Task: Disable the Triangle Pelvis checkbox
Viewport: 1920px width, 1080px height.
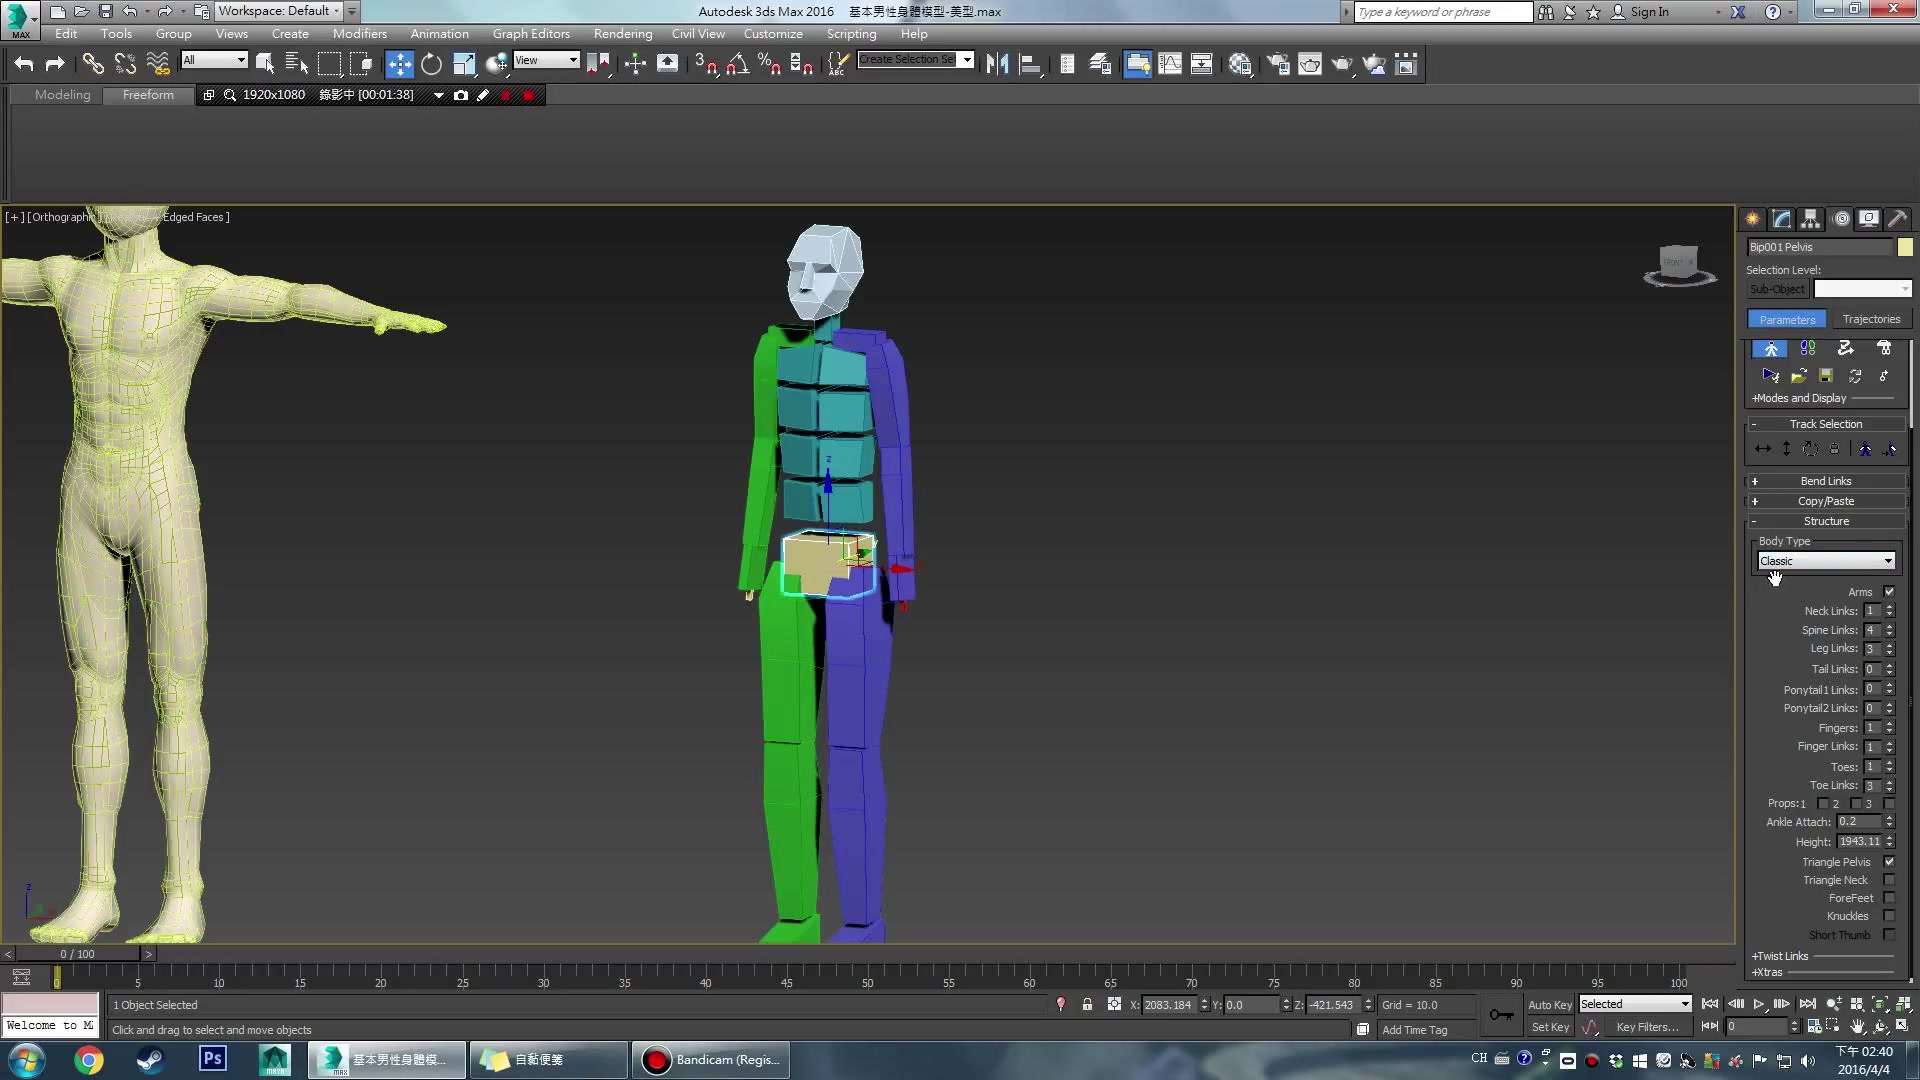Action: pos(1889,862)
